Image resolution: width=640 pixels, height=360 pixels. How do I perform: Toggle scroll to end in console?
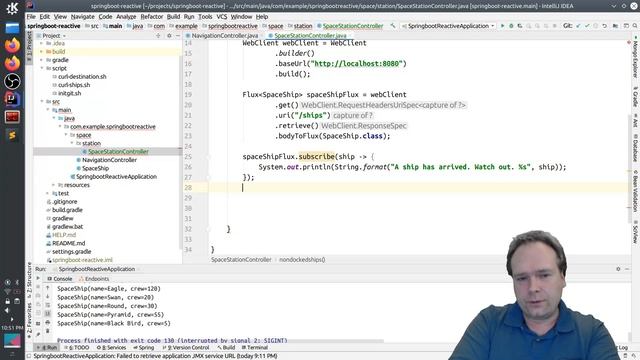(47, 313)
